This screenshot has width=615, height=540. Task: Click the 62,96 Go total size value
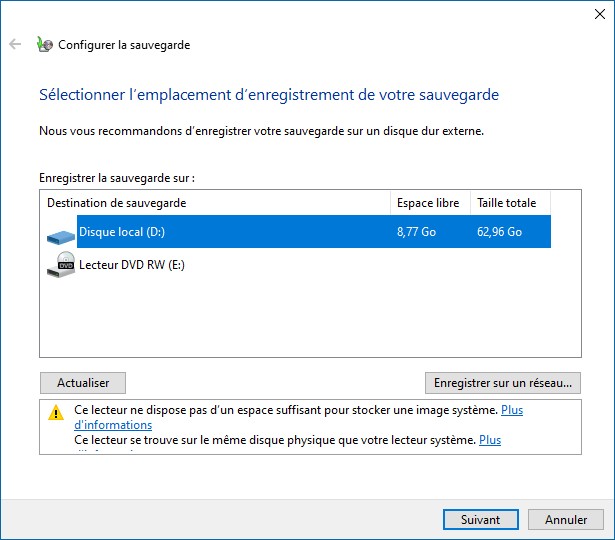(500, 232)
